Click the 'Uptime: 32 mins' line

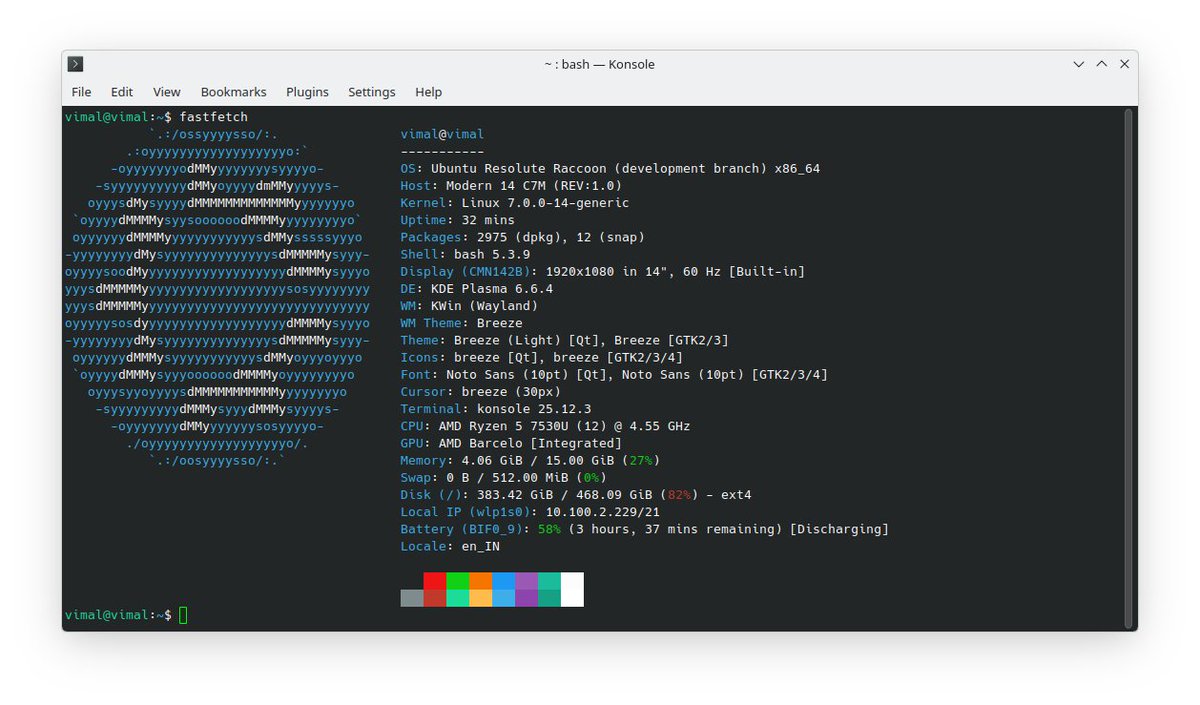pyautogui.click(x=458, y=220)
